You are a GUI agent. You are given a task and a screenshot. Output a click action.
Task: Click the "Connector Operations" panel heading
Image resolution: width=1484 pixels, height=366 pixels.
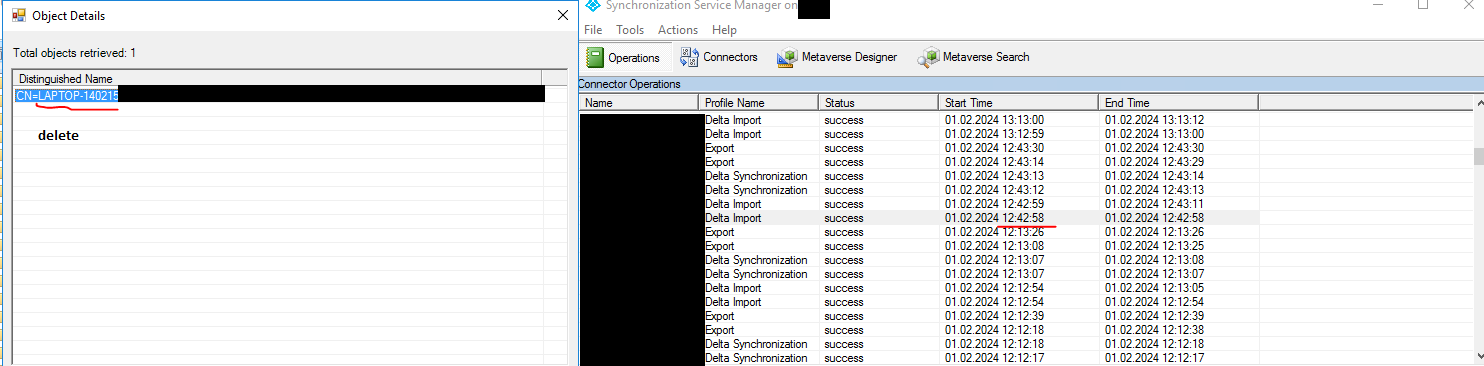629,84
